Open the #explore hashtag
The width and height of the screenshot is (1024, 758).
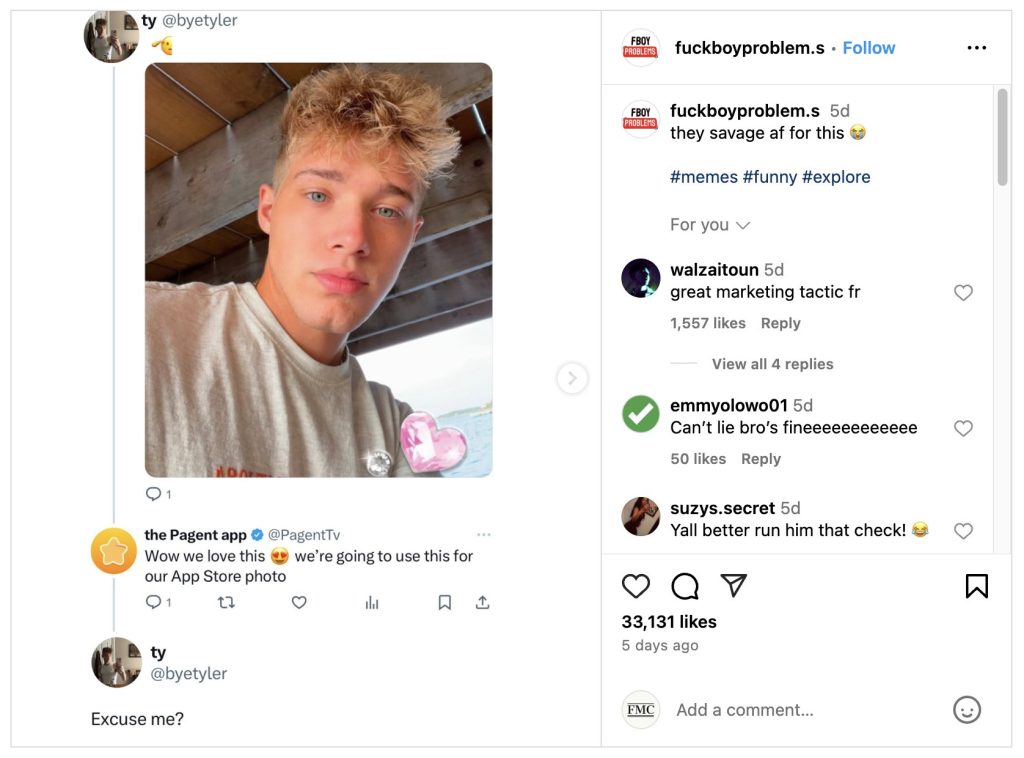(x=836, y=177)
